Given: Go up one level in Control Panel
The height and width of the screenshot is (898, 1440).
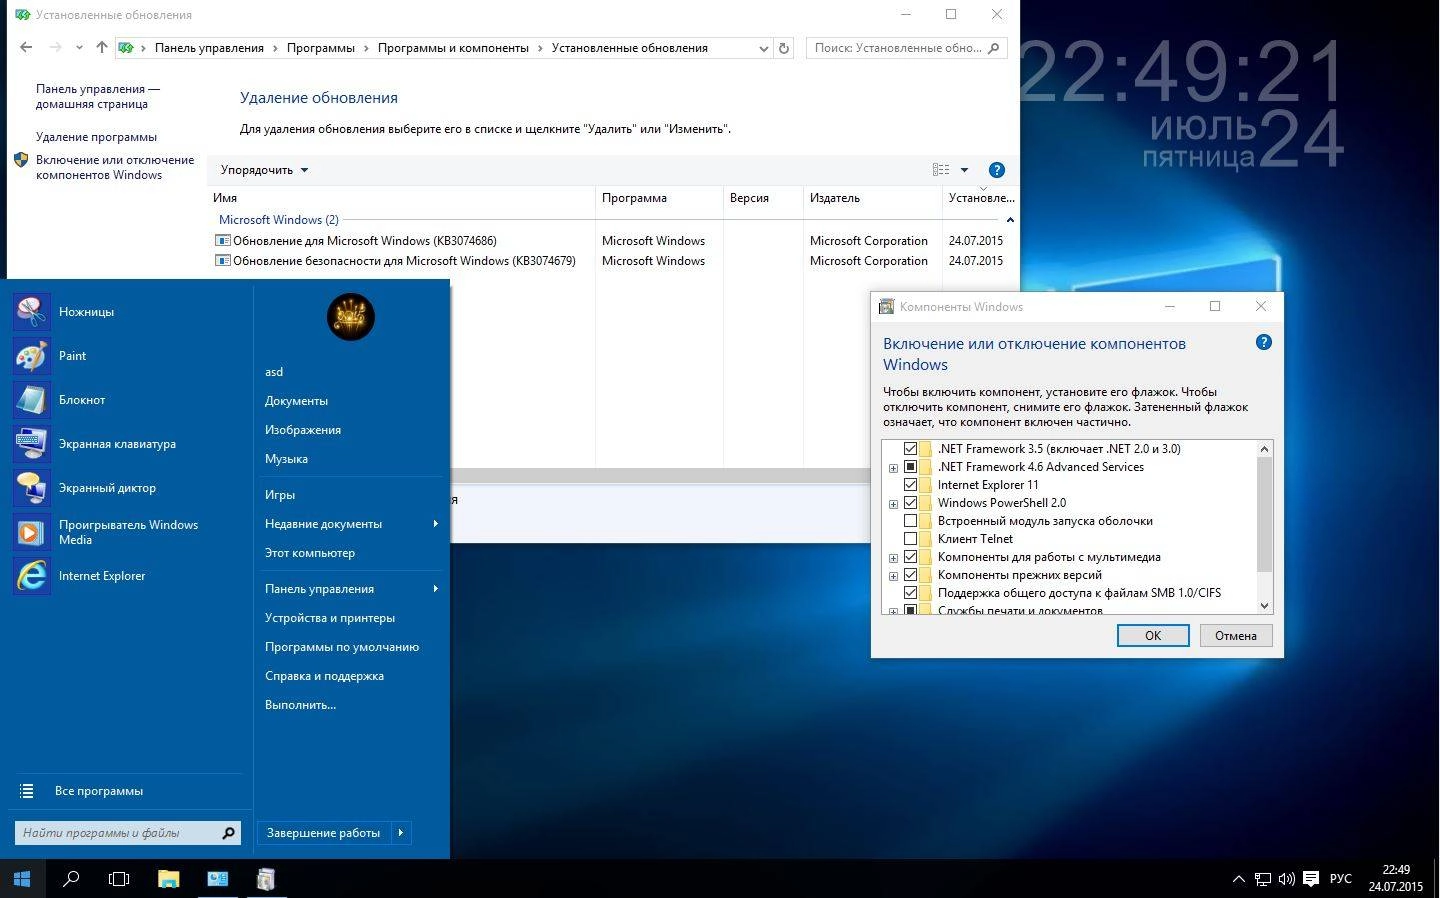Looking at the screenshot, I should coord(102,47).
